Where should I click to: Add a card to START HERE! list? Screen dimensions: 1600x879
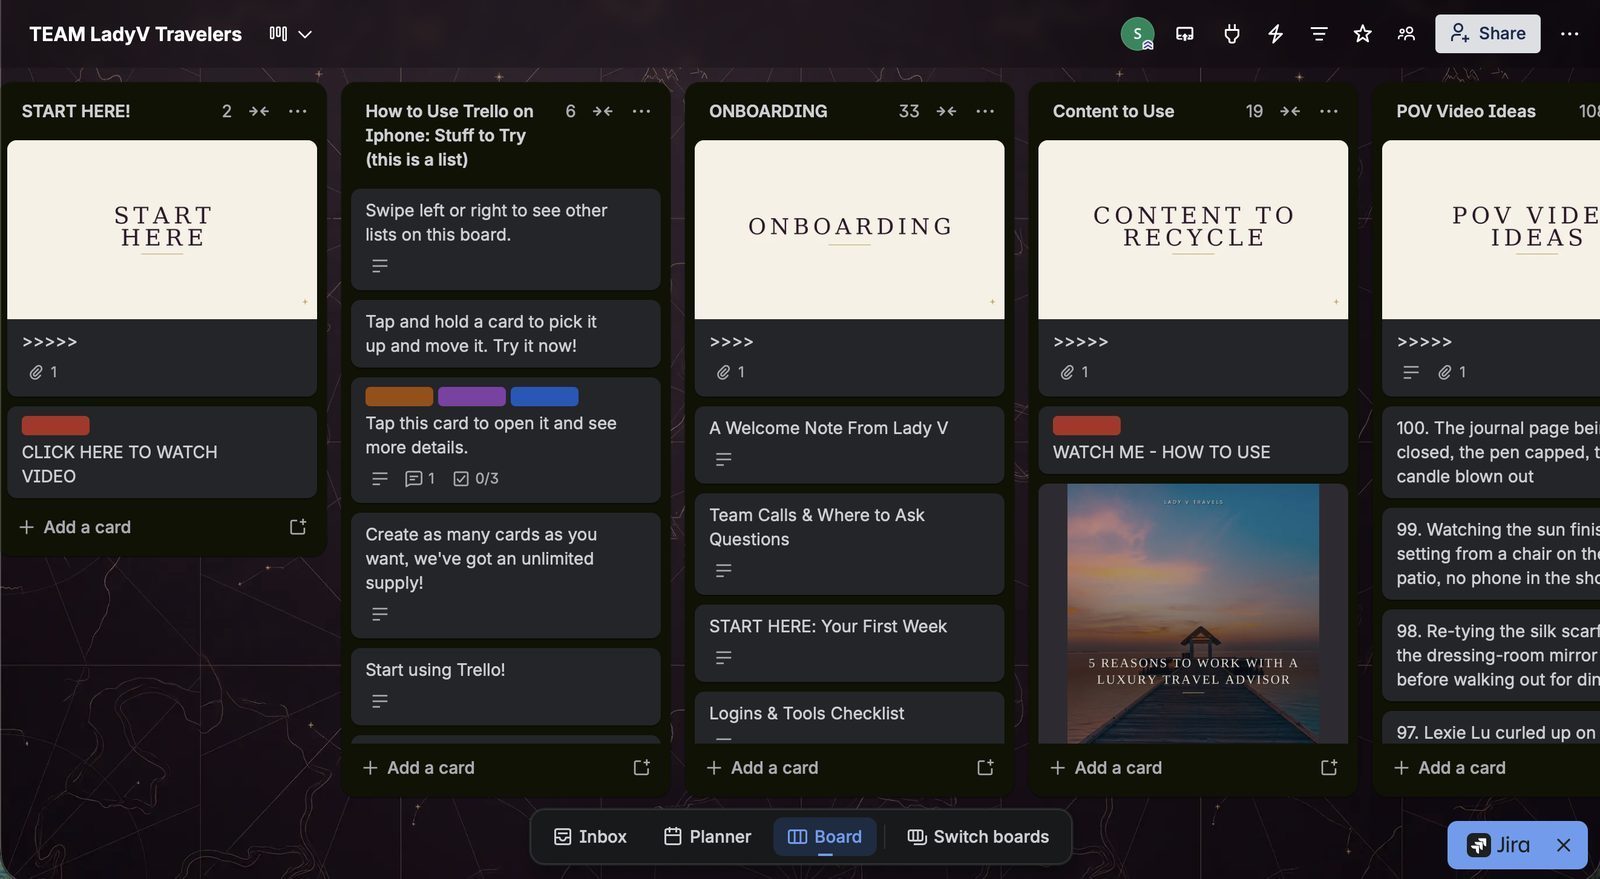pos(145,527)
